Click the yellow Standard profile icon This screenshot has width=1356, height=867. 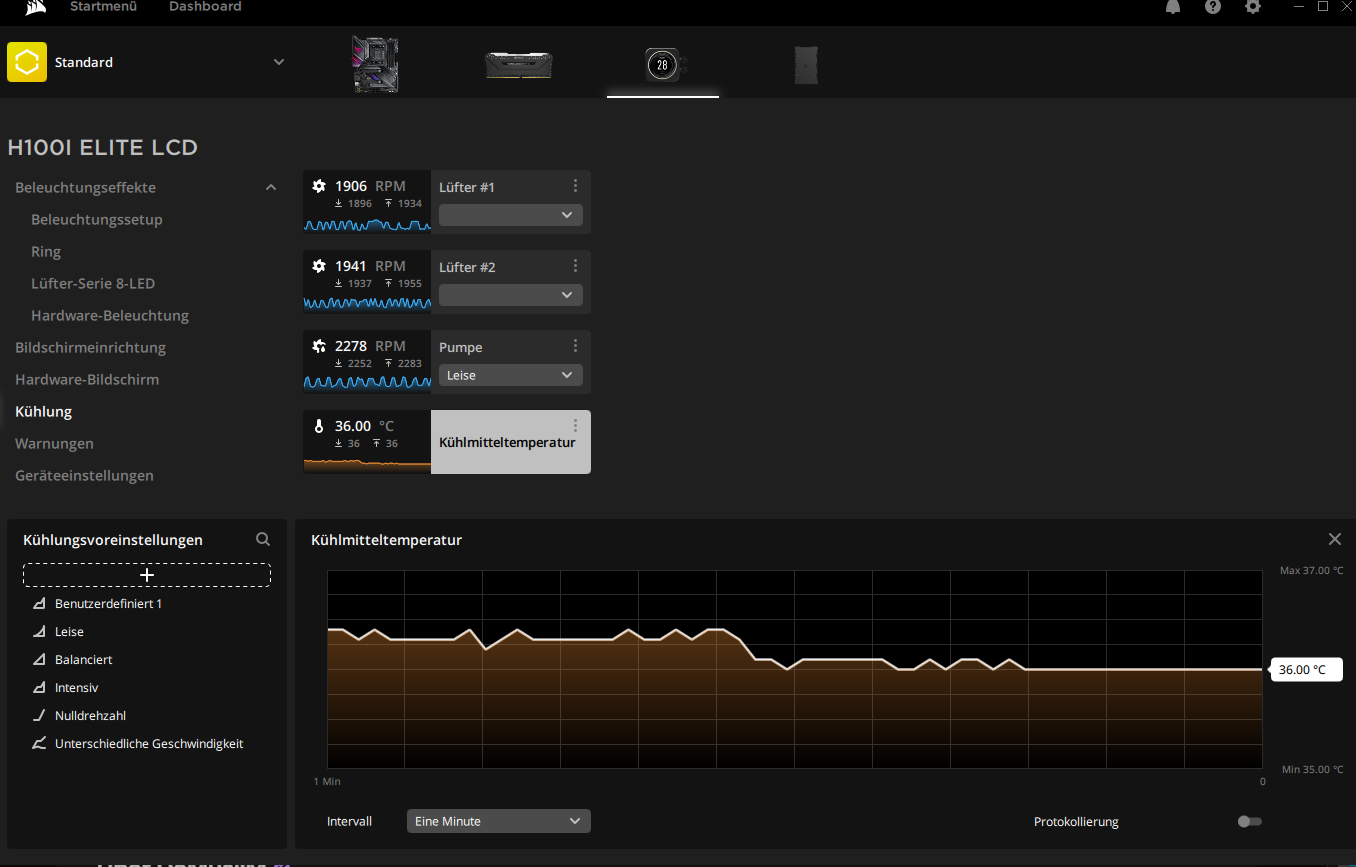[x=27, y=62]
